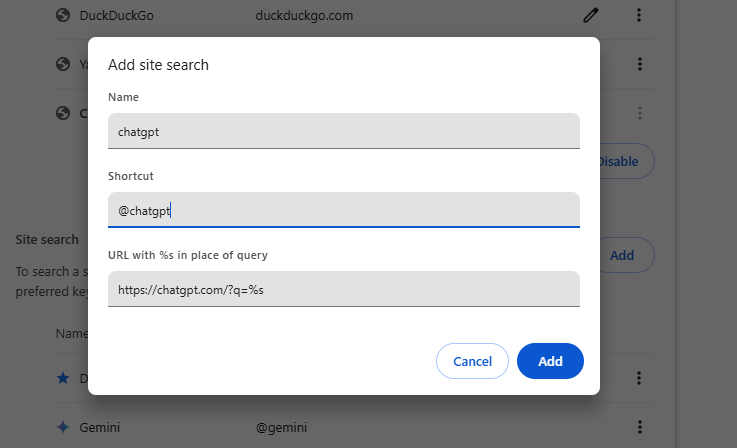
Task: Click the URL with %s field
Action: pos(344,289)
